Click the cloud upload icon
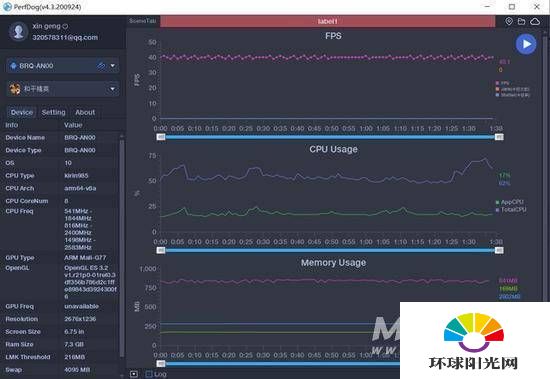Screen dimensions: 550x379 click(x=535, y=21)
